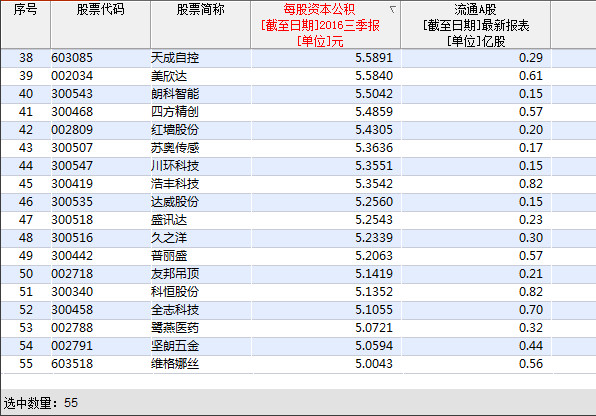Screen dimensions: 596x416
Task: Click the 股票代码 column header
Action: [100, 24]
